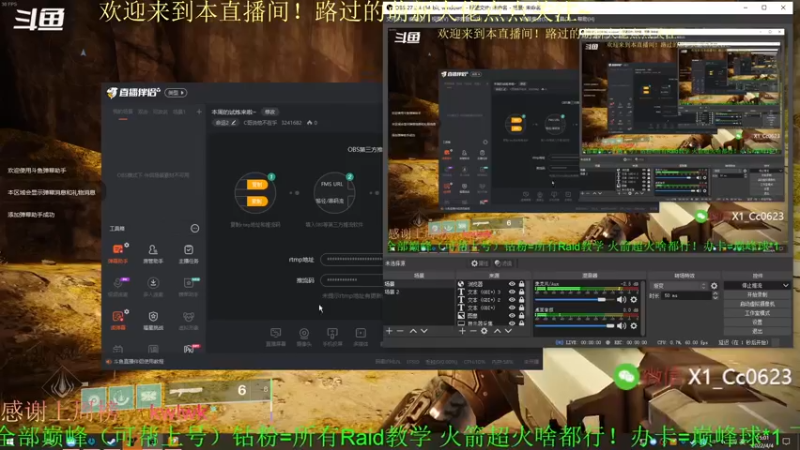Screen dimensions: 800x450
Task: Remove the selected source with Sources minus icon
Action: pos(473,331)
